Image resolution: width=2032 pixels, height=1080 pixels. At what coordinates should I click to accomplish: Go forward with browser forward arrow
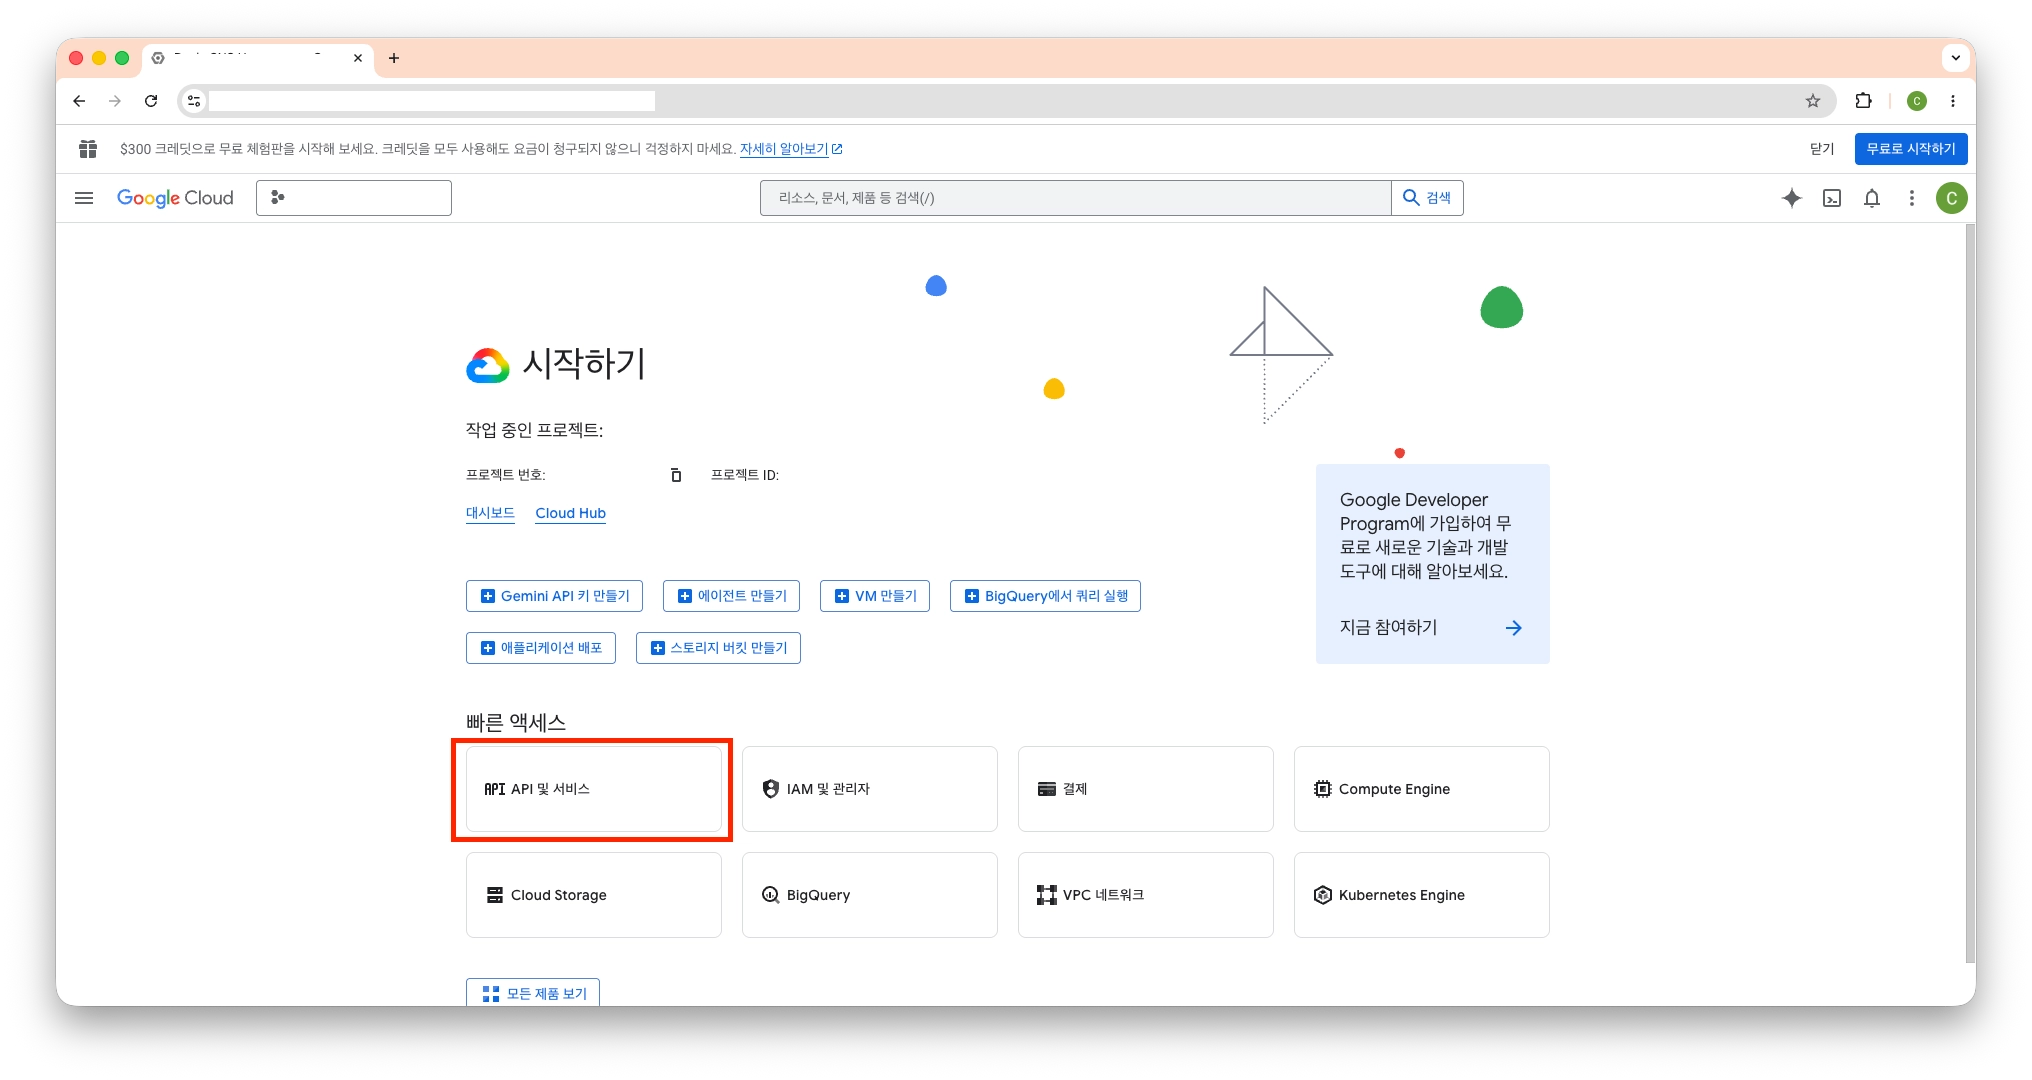pos(115,101)
